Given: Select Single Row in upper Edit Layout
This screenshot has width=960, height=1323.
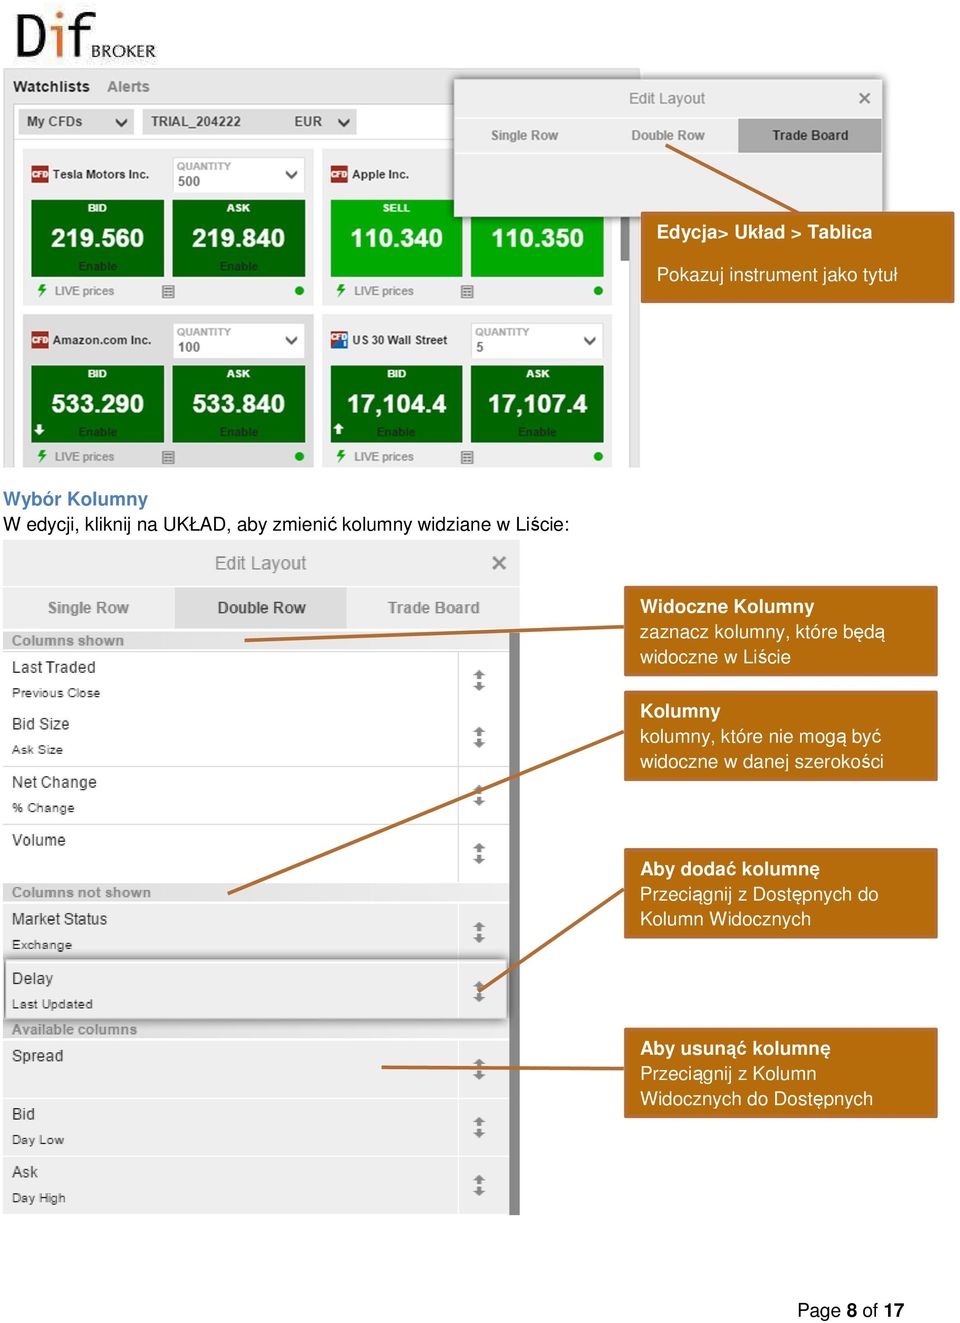Looking at the screenshot, I should pyautogui.click(x=524, y=136).
